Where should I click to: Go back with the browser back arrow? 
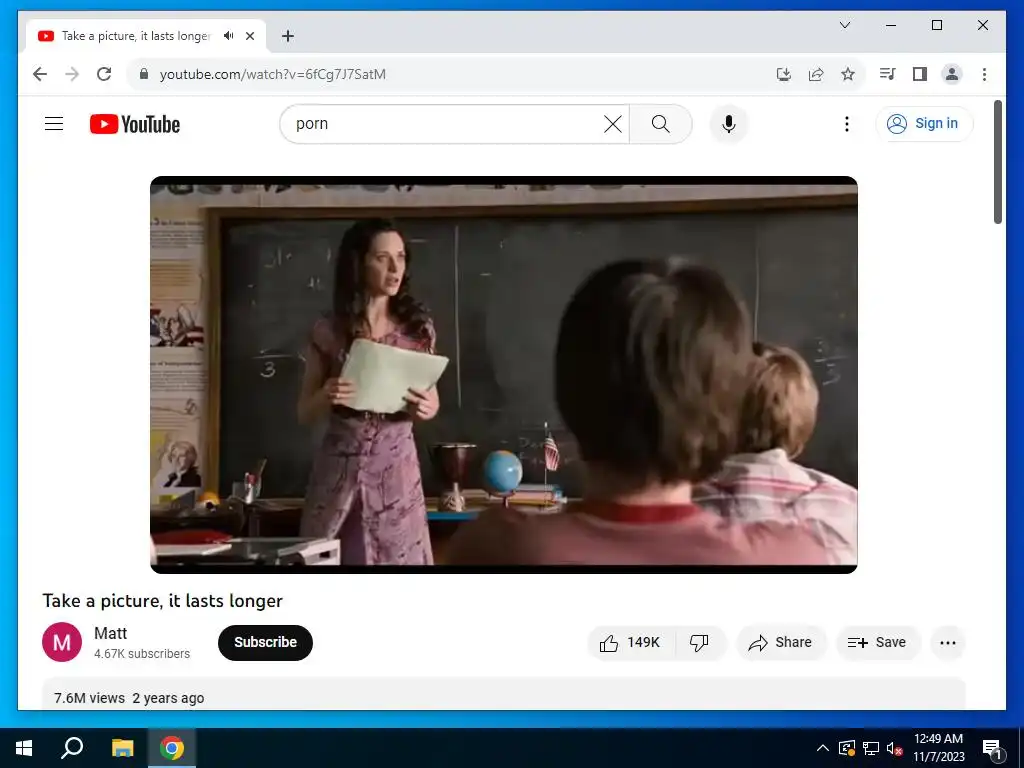[x=40, y=74]
